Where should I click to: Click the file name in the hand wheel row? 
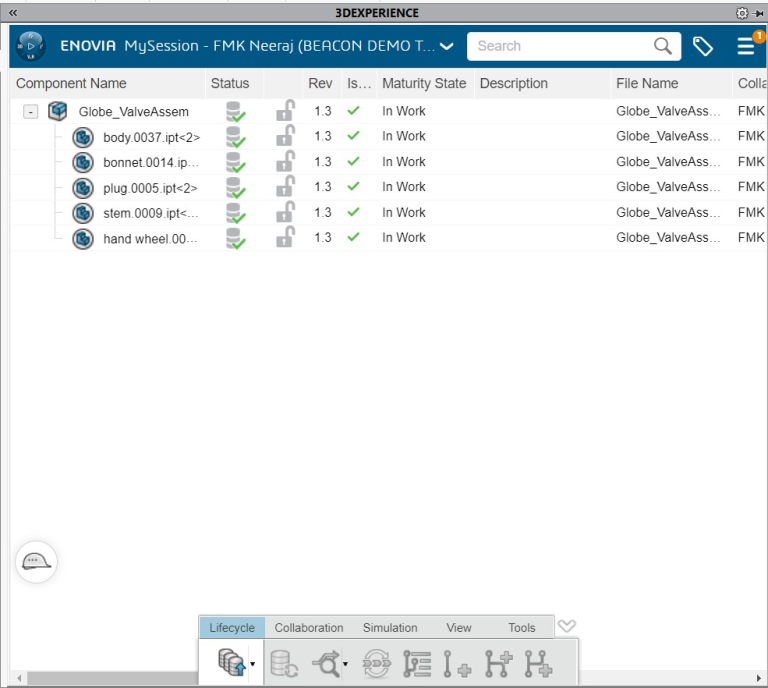[x=668, y=237]
